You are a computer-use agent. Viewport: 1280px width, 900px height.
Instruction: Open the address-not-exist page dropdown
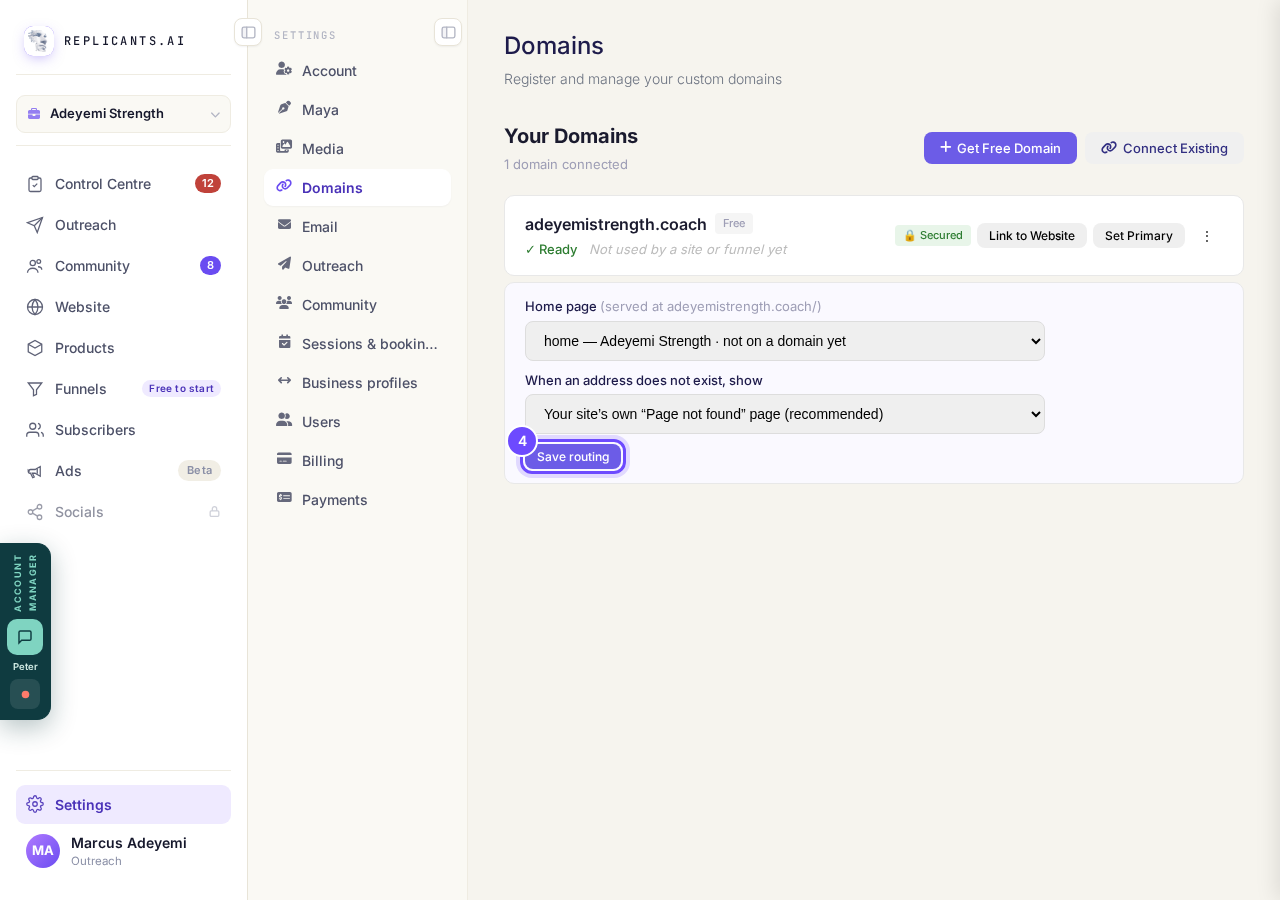[785, 414]
